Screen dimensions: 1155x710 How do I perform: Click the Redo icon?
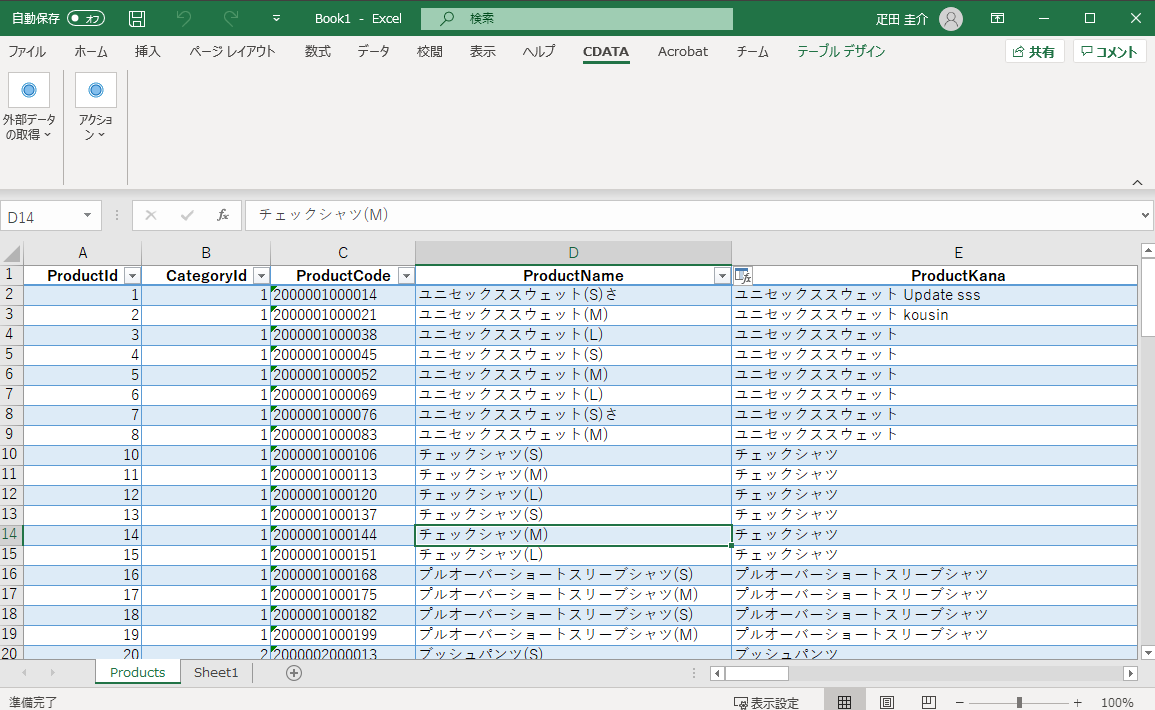(228, 18)
